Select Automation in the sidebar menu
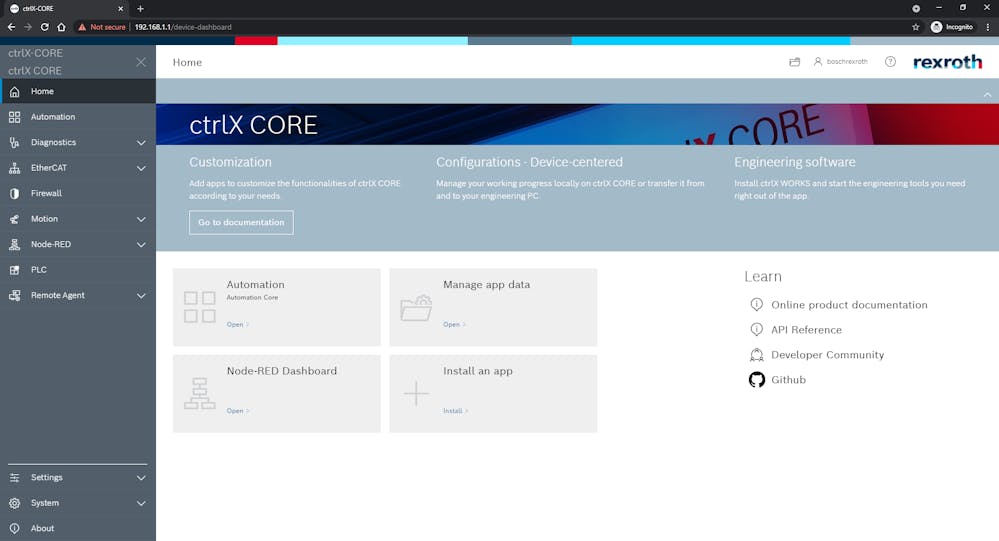 [78, 117]
